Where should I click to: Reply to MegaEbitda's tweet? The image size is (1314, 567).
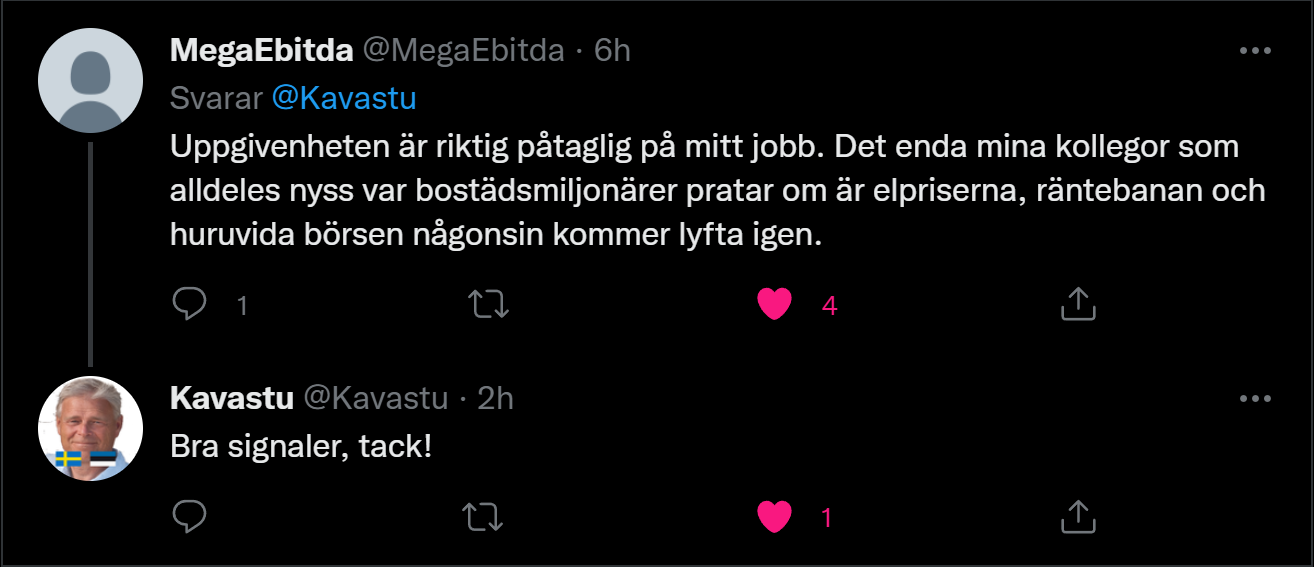pos(189,304)
